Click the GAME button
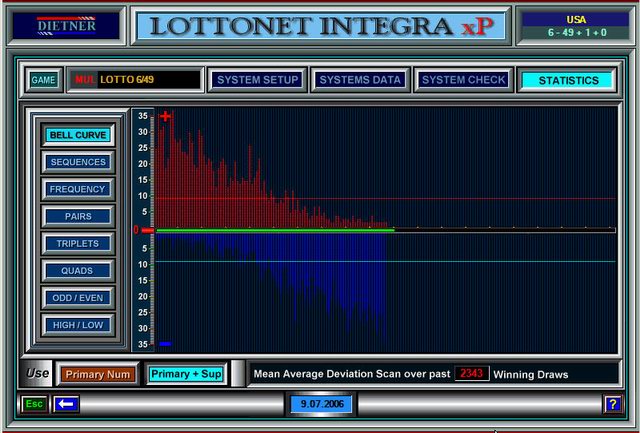 (43, 80)
